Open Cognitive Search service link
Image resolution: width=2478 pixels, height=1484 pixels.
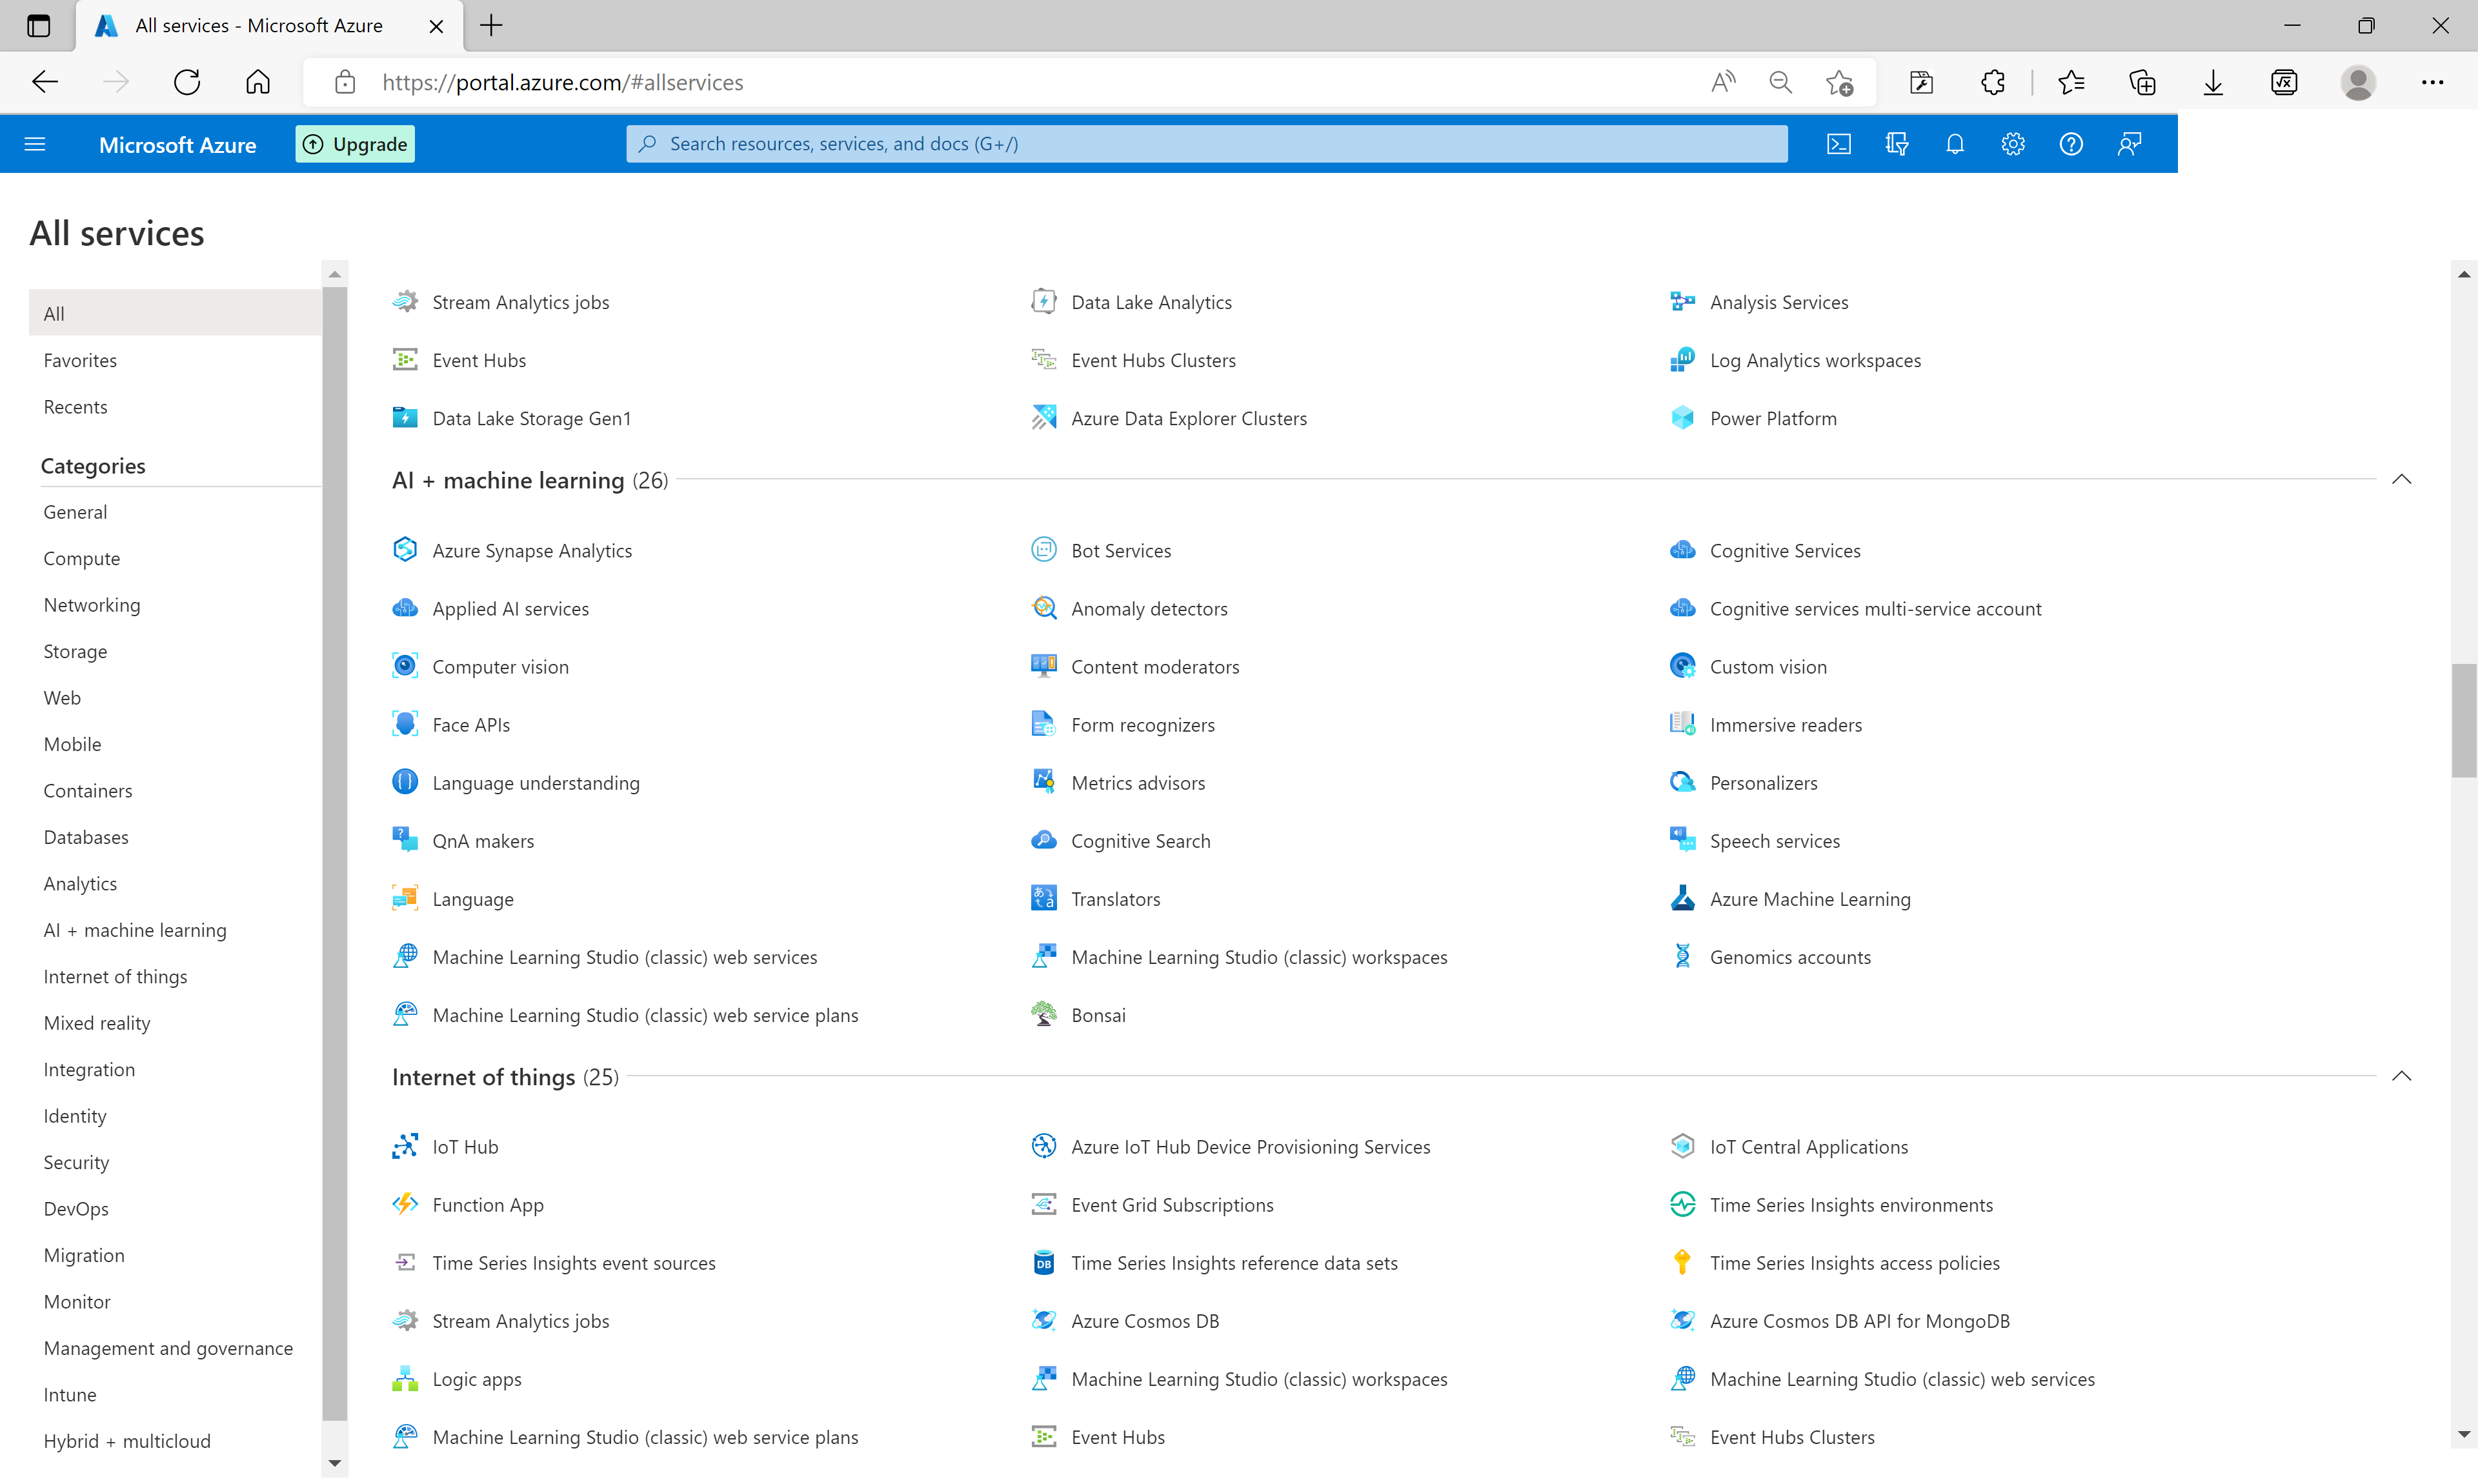(x=1140, y=840)
